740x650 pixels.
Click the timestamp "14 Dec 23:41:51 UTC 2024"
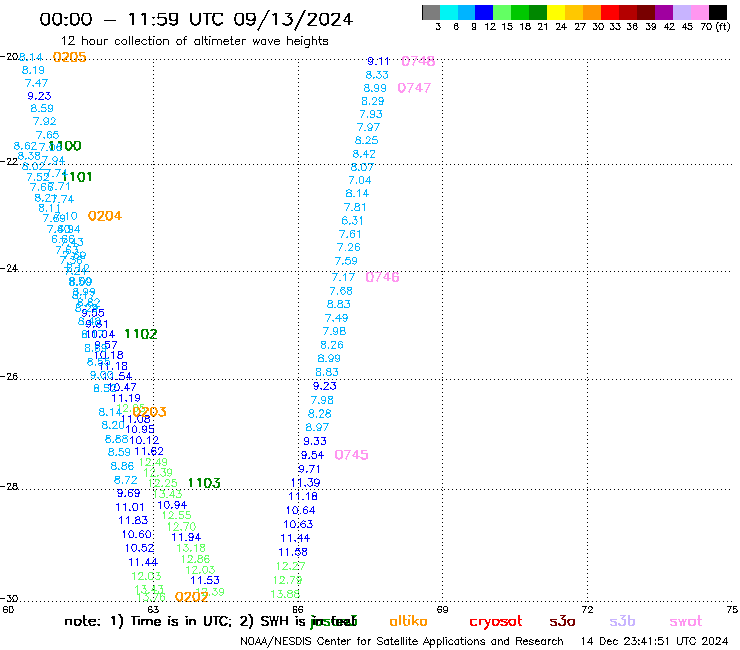tap(655, 641)
